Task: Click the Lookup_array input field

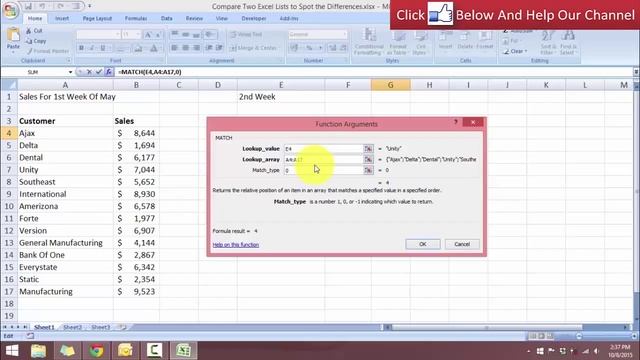Action: (323, 160)
